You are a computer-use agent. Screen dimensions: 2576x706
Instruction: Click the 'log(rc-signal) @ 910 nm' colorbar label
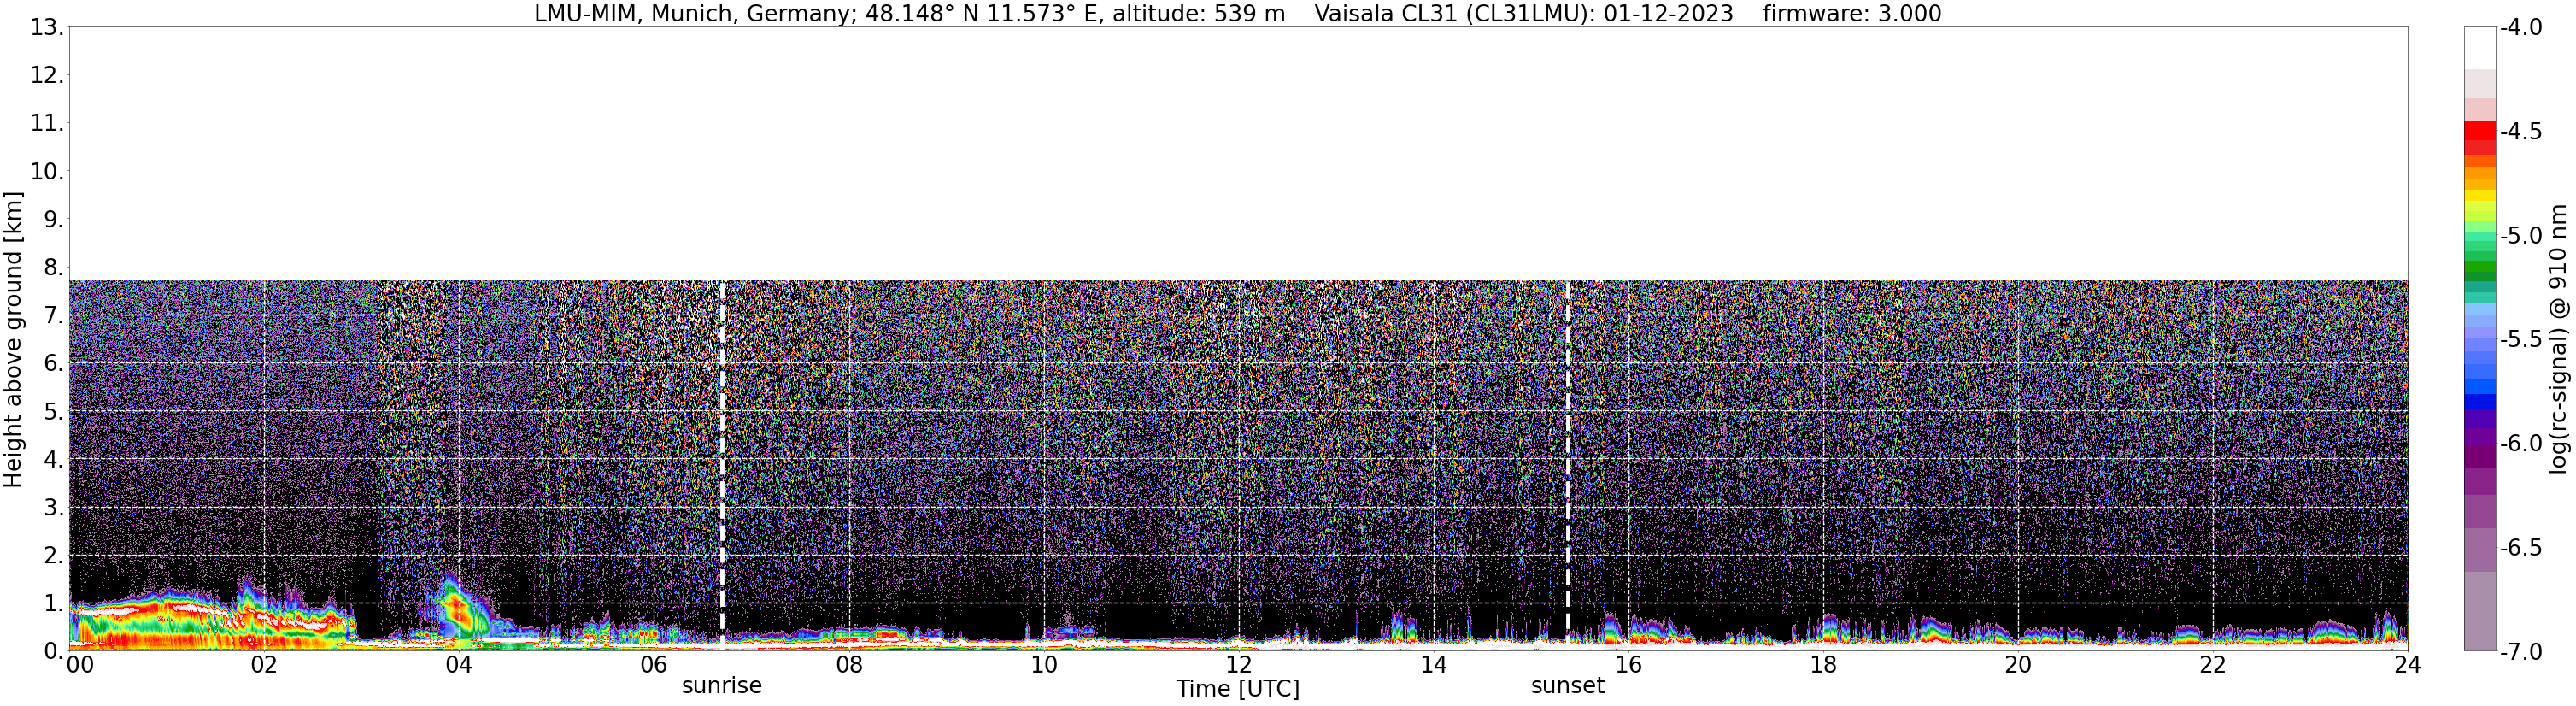[2559, 340]
